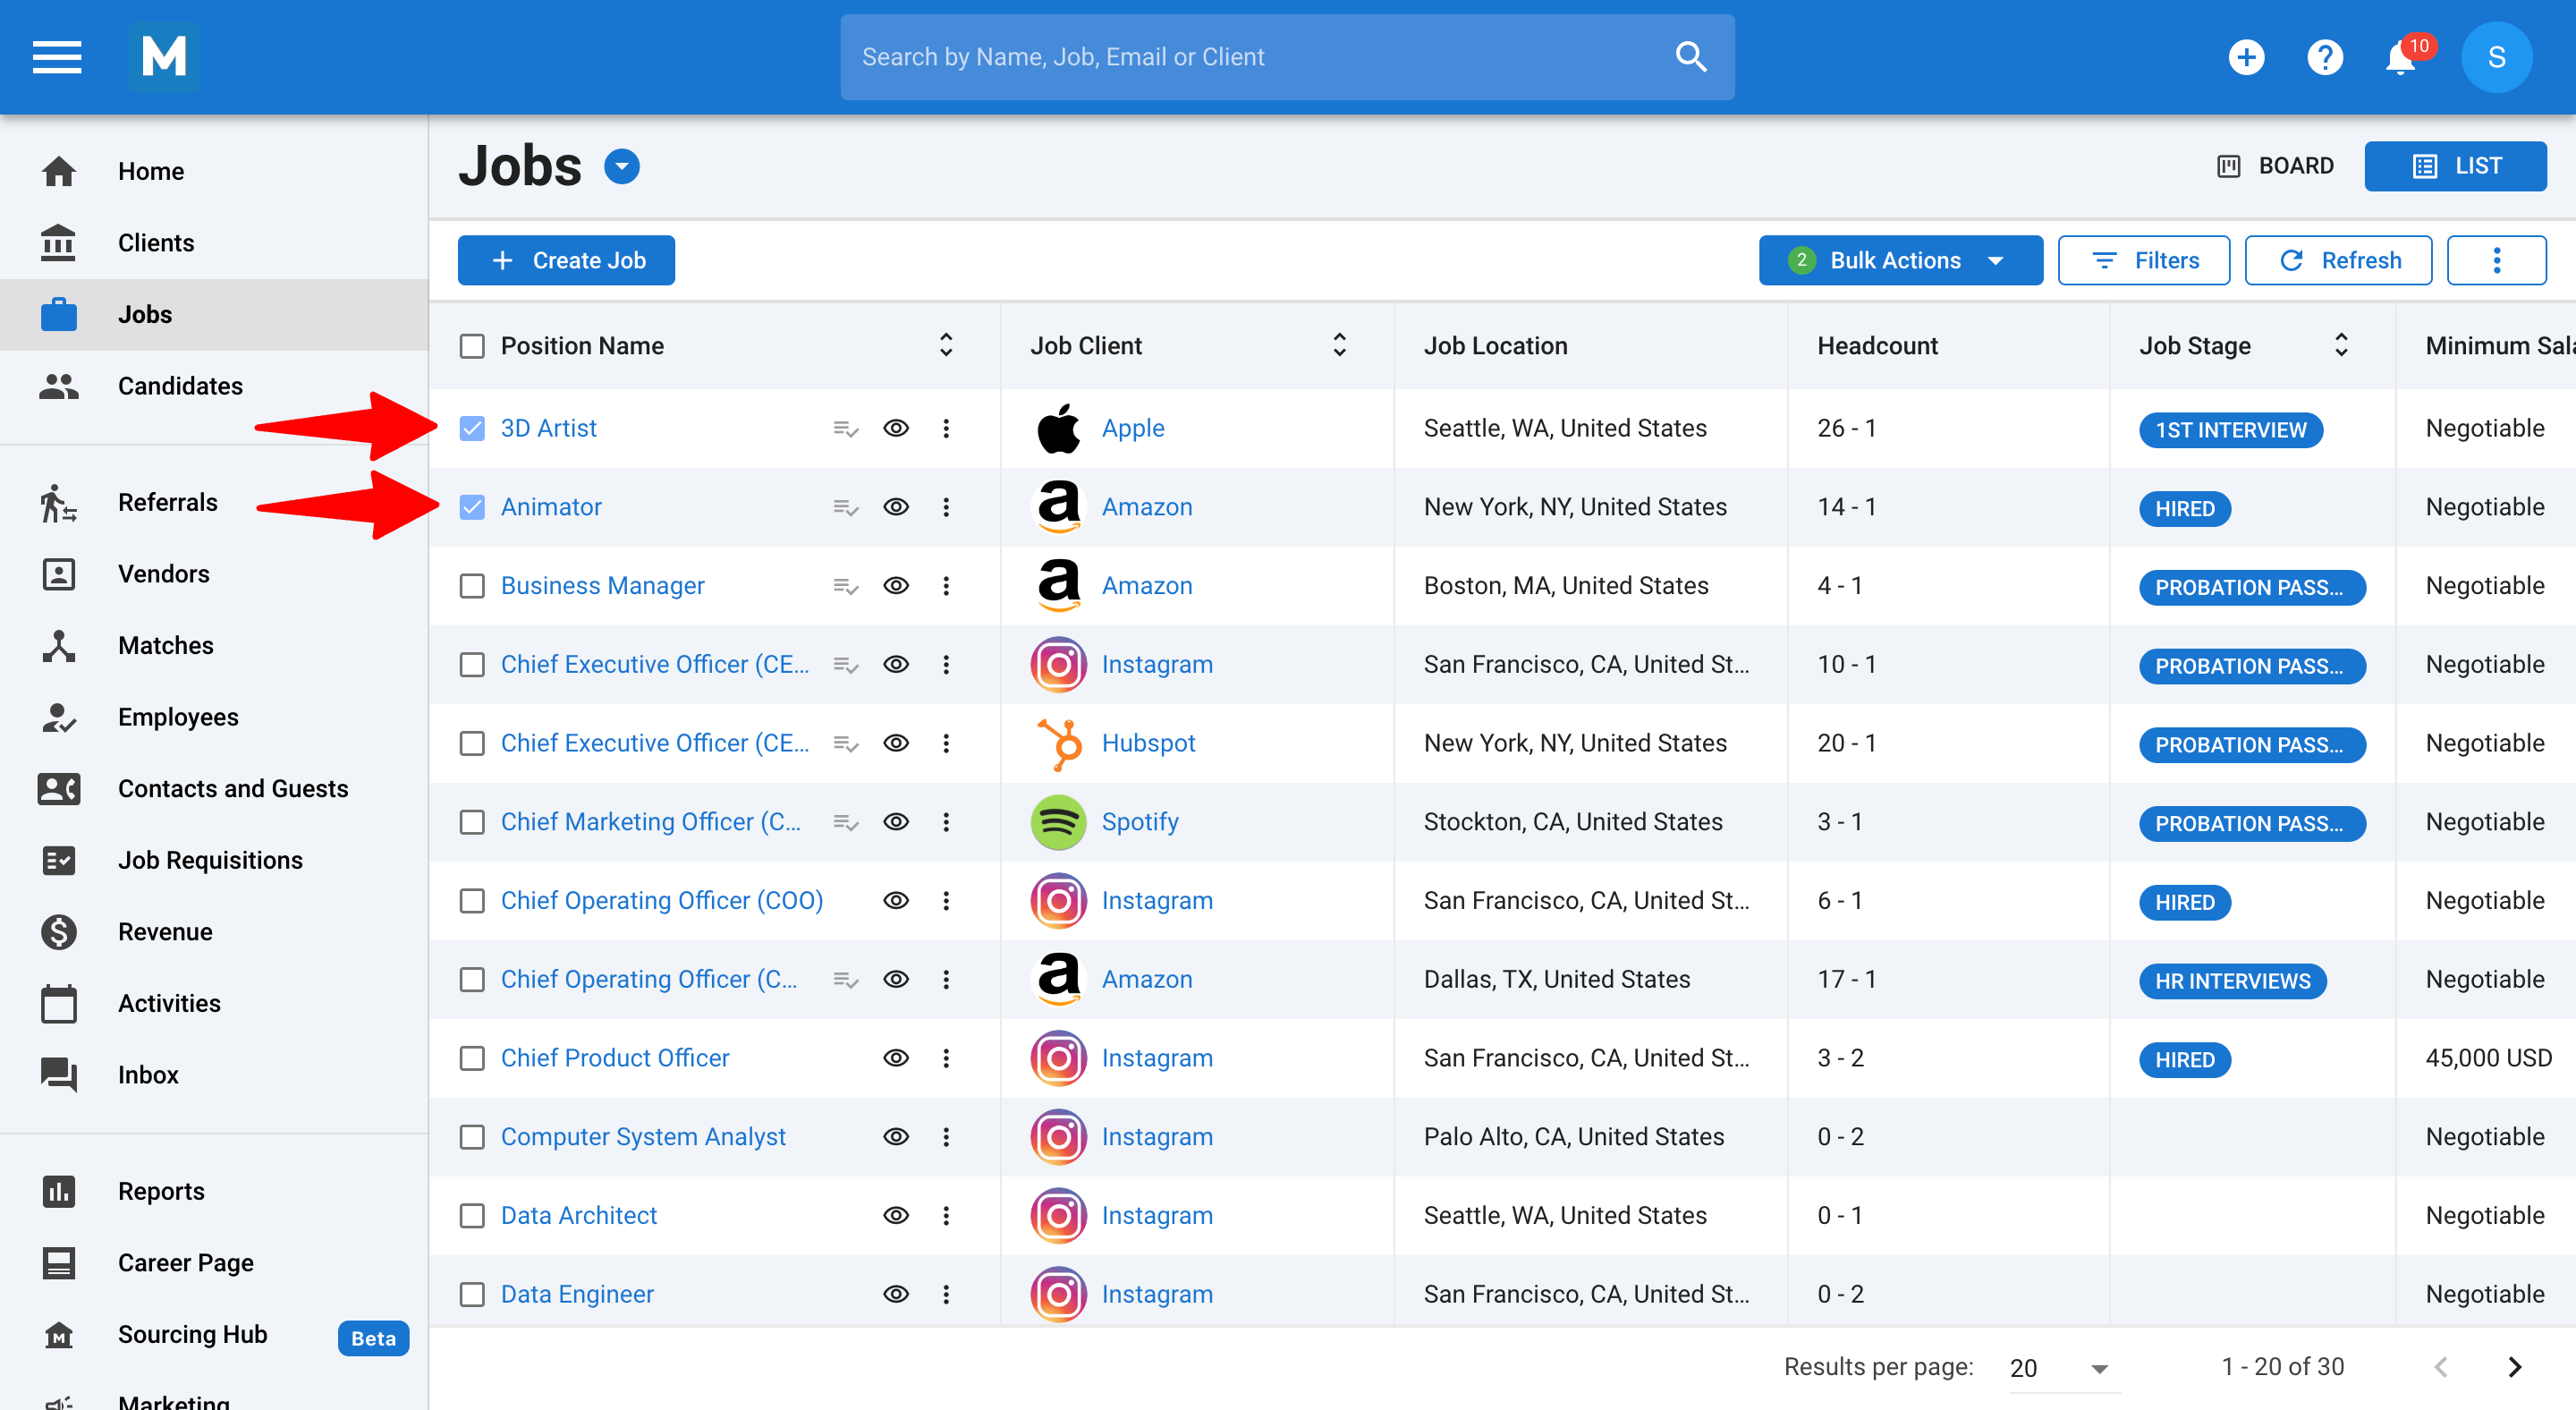Open the 1ST INTERVIEW stage dropdown
The image size is (2576, 1410).
2230,430
